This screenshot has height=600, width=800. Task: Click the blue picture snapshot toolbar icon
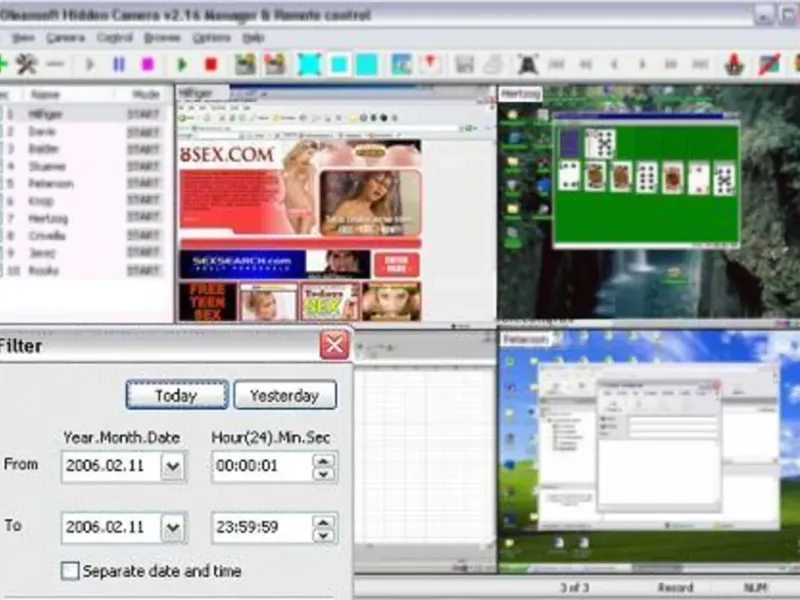402,64
